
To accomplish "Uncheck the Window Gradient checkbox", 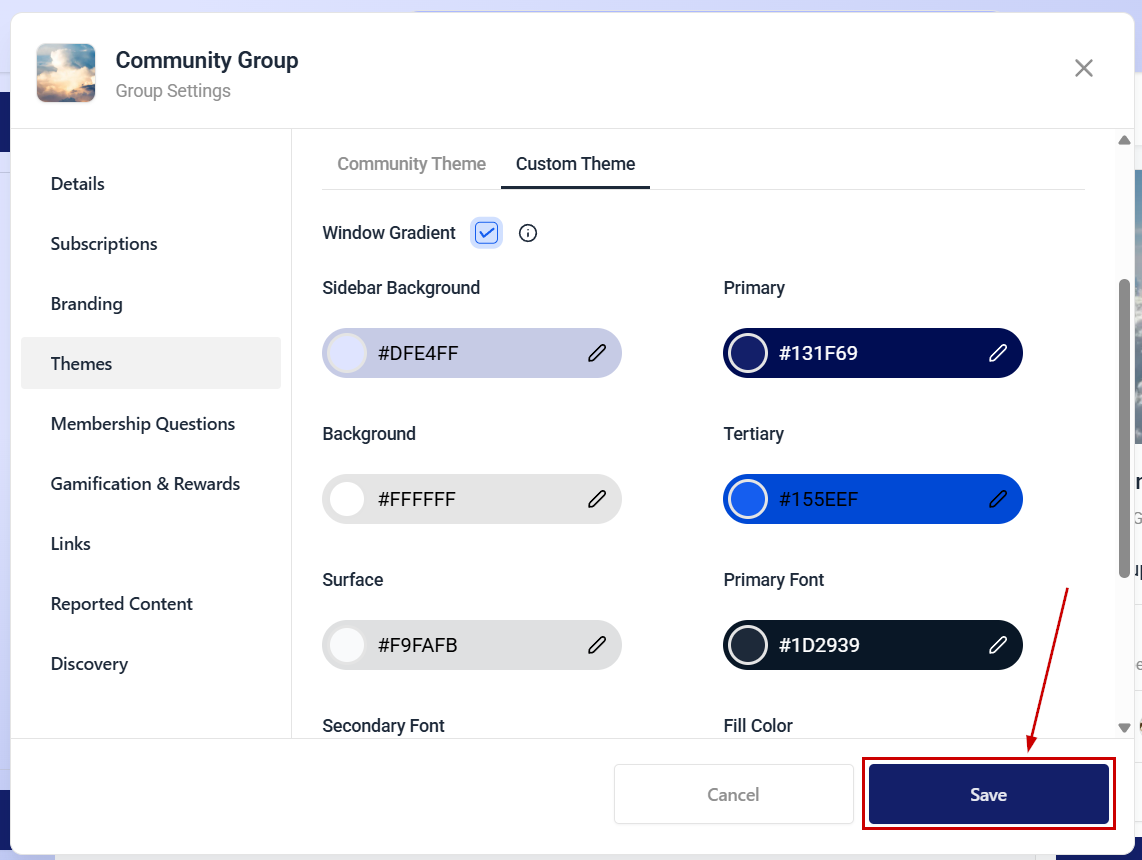I will point(487,233).
